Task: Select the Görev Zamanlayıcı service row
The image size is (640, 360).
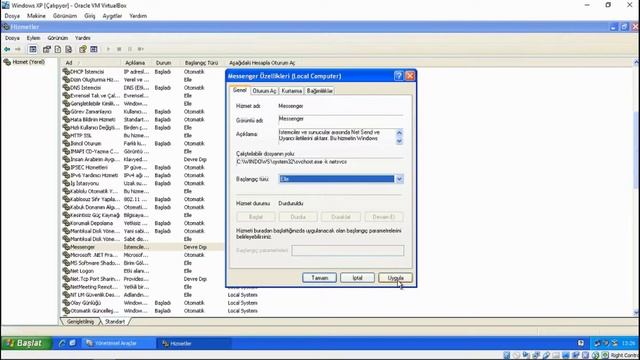Action: (142, 111)
